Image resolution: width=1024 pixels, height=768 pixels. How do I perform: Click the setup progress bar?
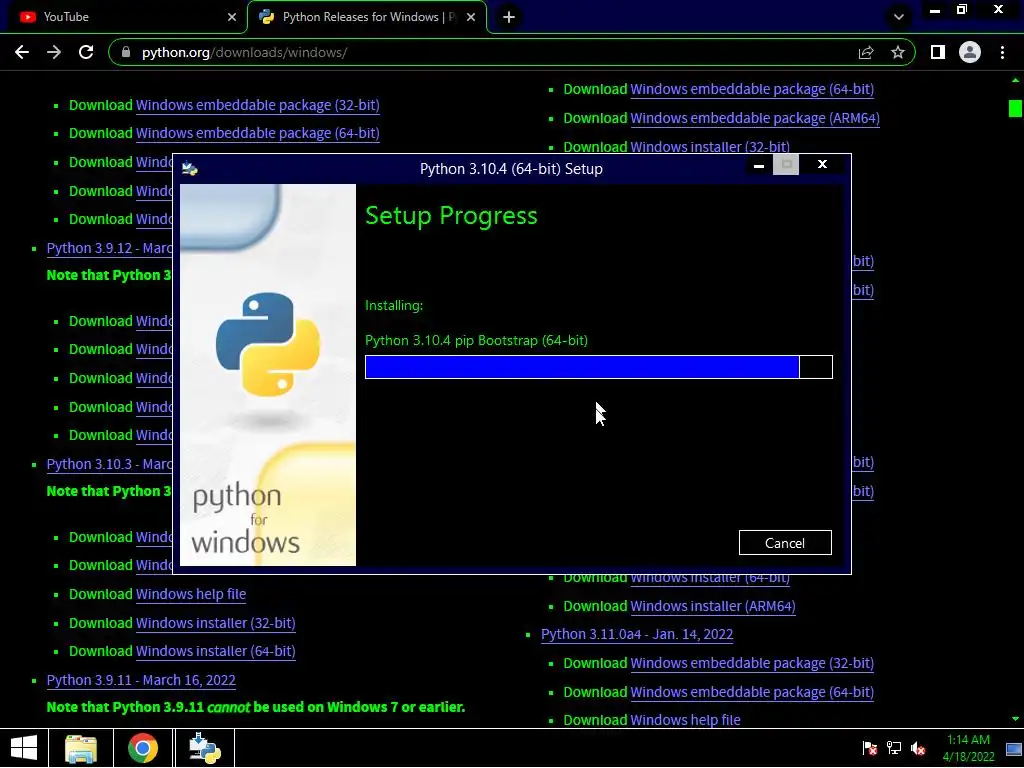pos(599,367)
